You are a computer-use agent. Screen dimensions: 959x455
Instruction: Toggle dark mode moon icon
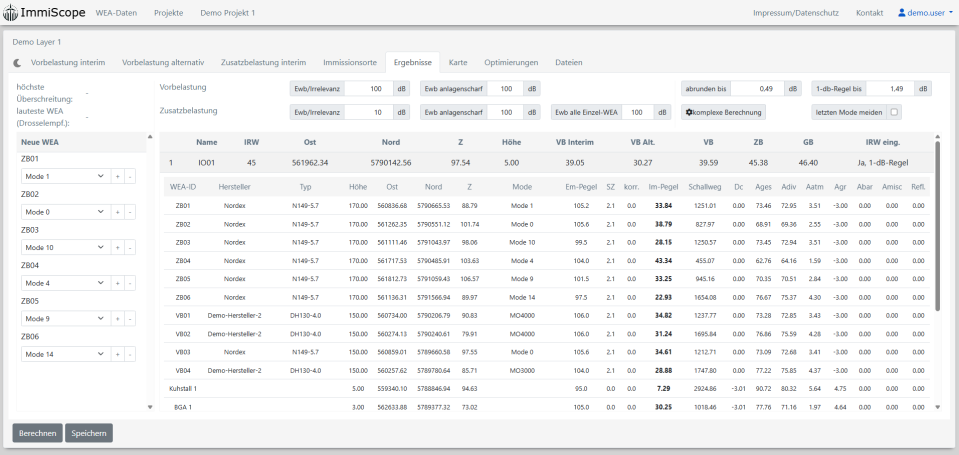pyautogui.click(x=17, y=62)
